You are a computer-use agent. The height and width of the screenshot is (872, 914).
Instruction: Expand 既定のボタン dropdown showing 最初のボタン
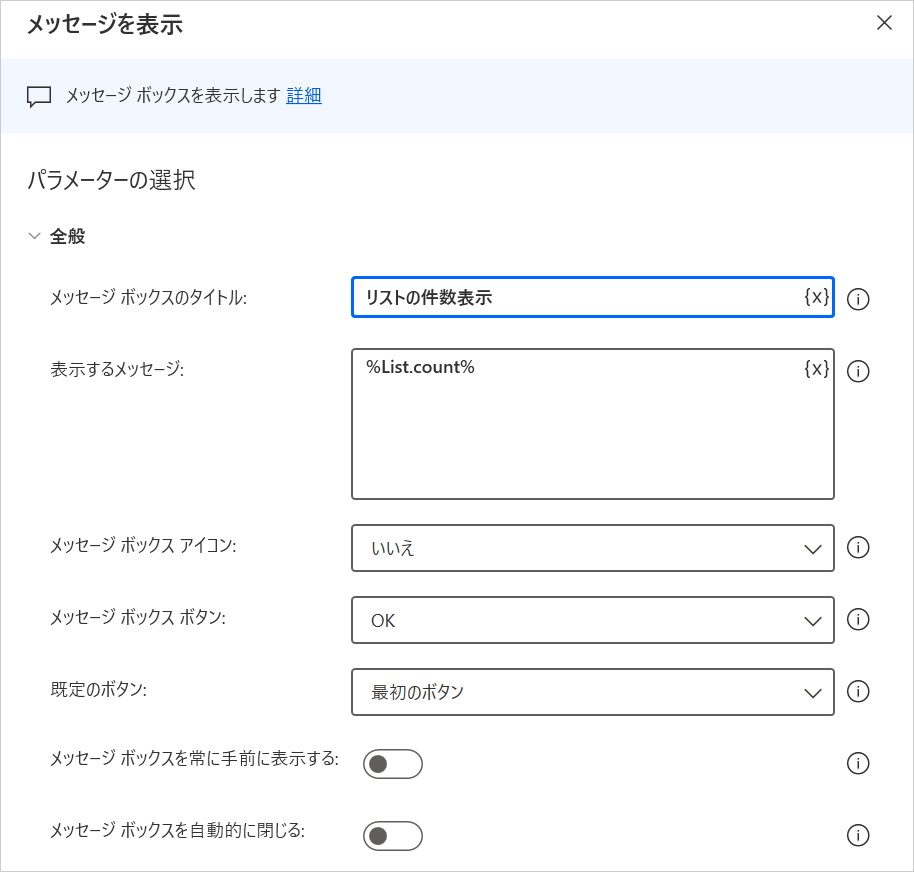[592, 692]
